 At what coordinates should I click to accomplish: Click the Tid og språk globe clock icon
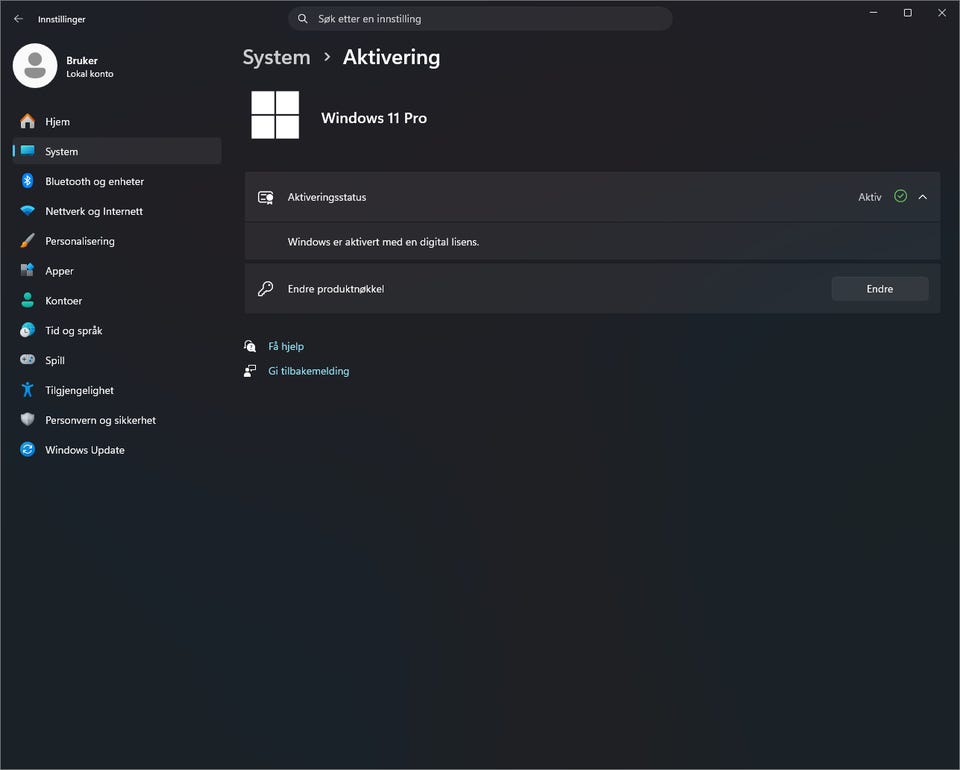point(28,330)
